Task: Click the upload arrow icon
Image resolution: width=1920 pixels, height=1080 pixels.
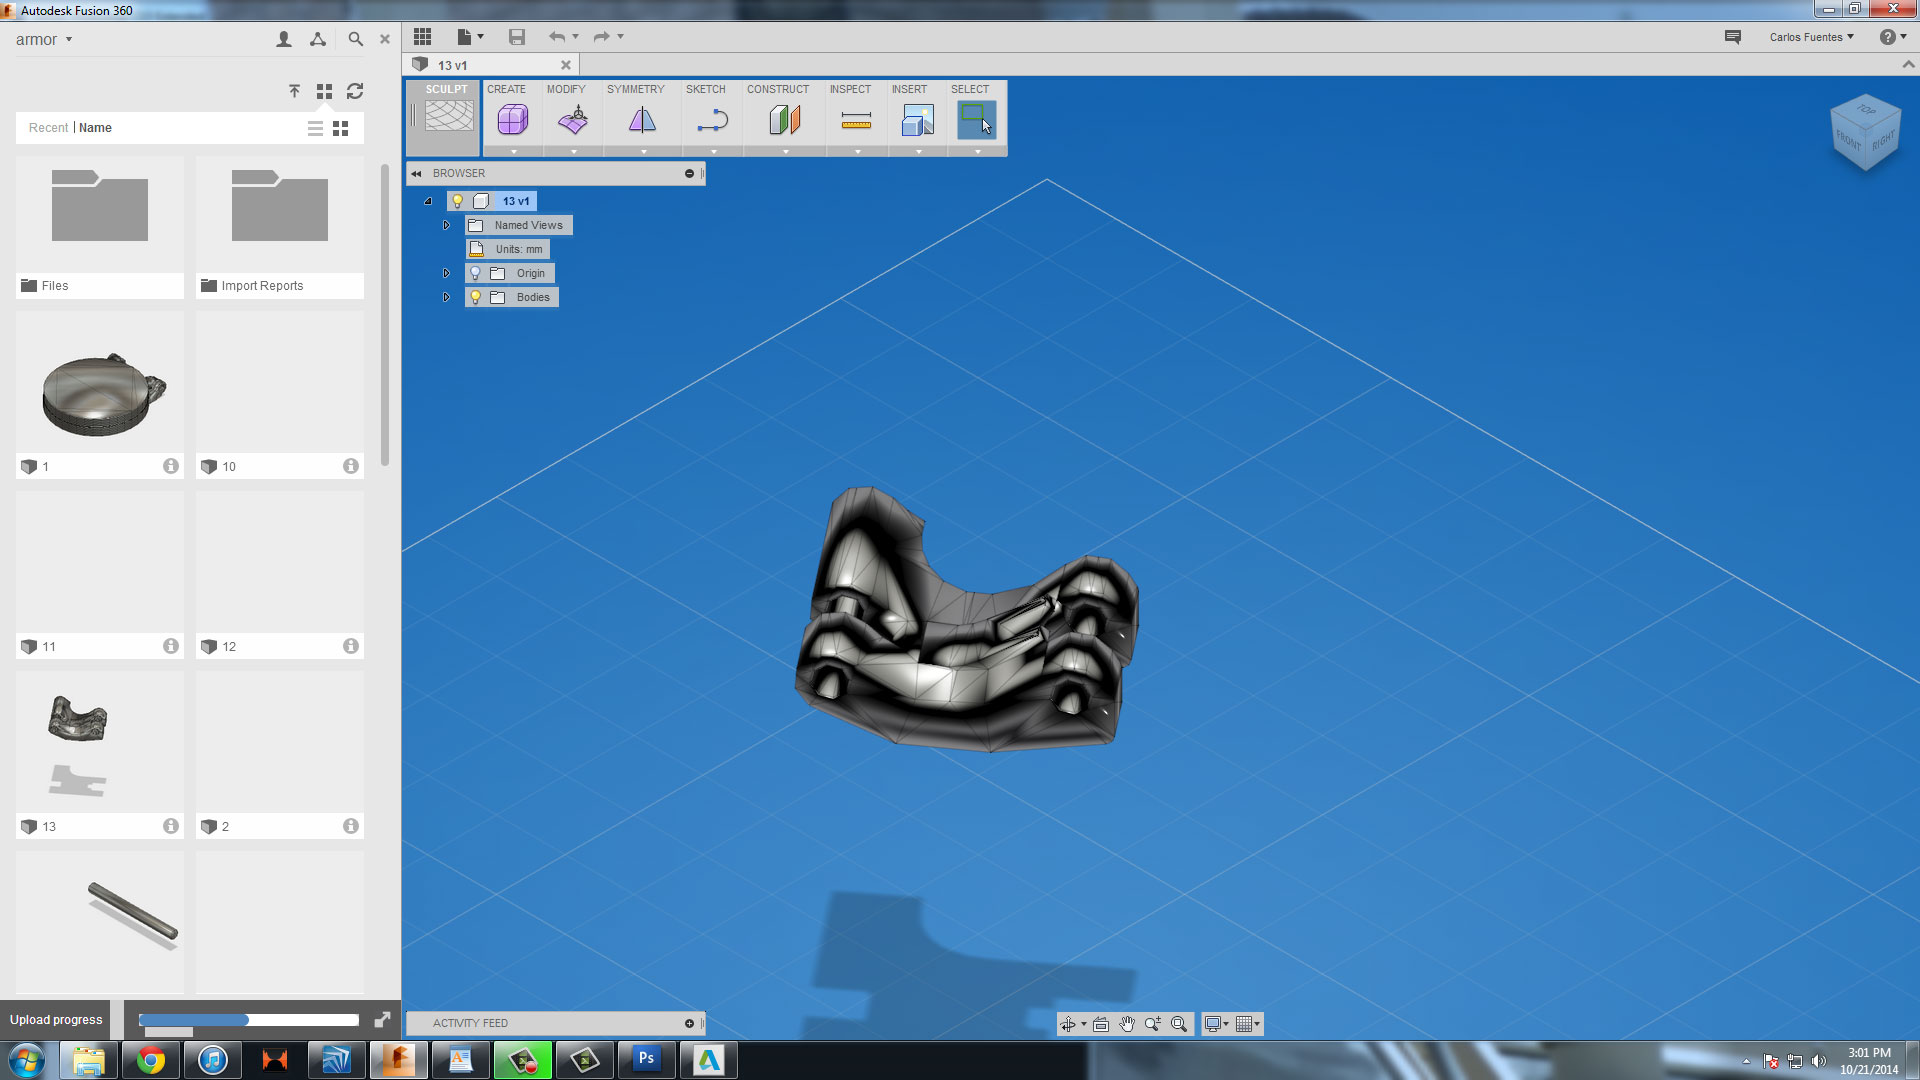Action: point(294,91)
